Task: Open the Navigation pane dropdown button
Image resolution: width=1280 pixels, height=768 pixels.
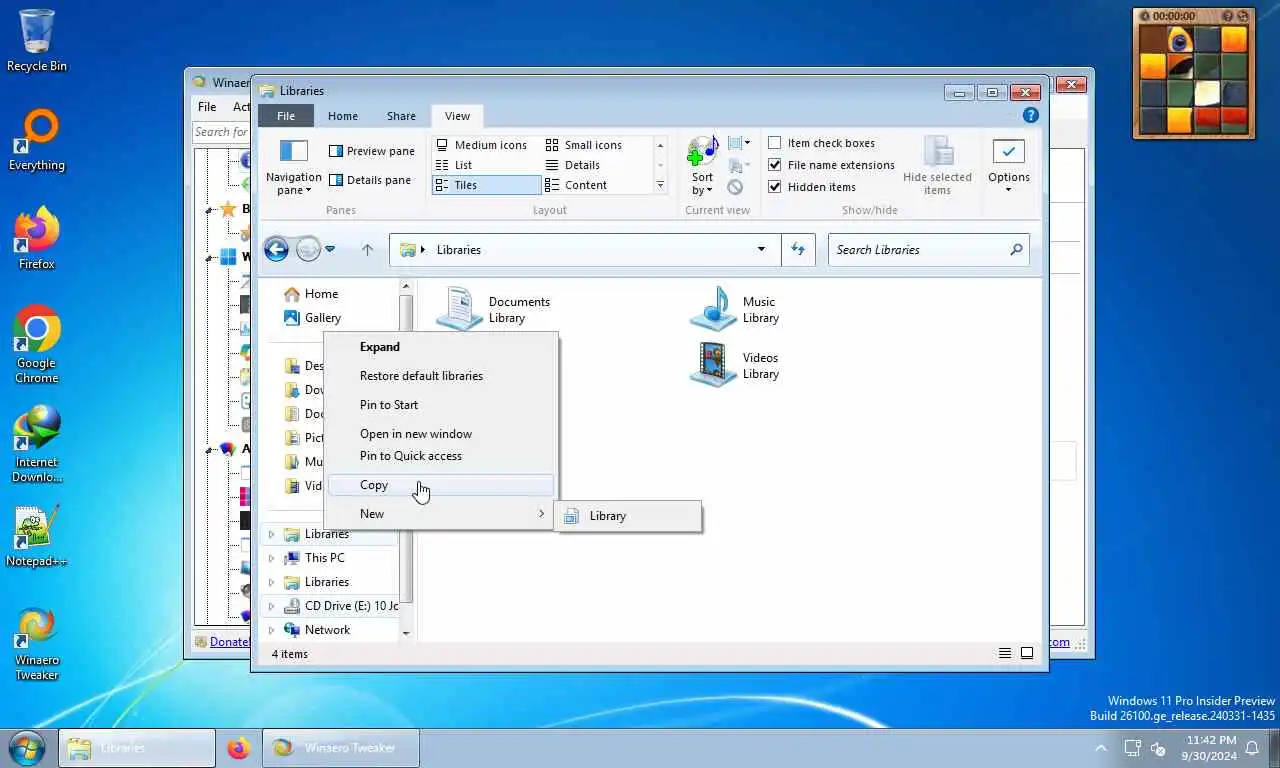Action: pyautogui.click(x=293, y=167)
